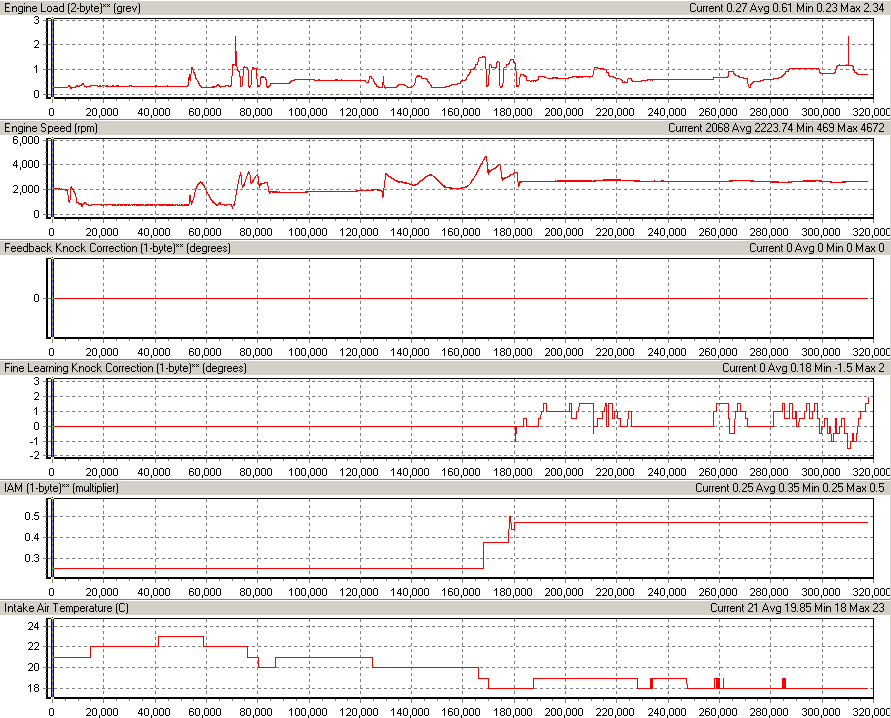Click the IAM statistics showing Max 0.5

[x=791, y=488]
